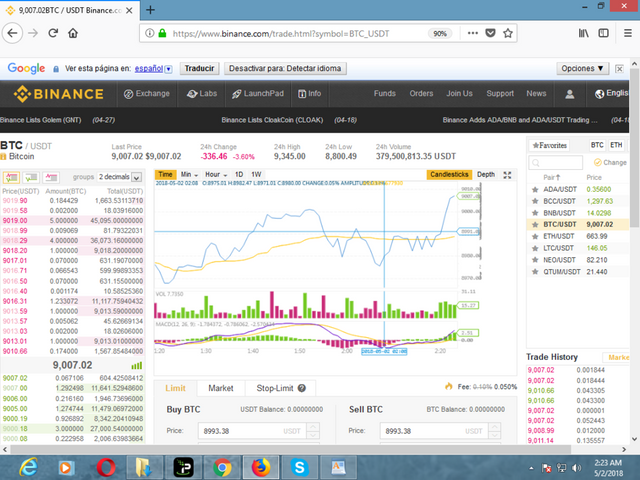Open the español language link
Viewport: 640px width, 480px height.
click(149, 69)
